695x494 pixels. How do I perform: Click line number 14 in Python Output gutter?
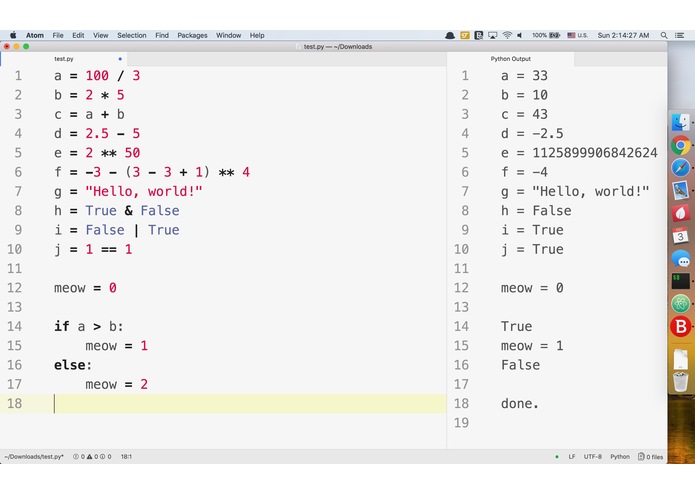[x=461, y=327]
